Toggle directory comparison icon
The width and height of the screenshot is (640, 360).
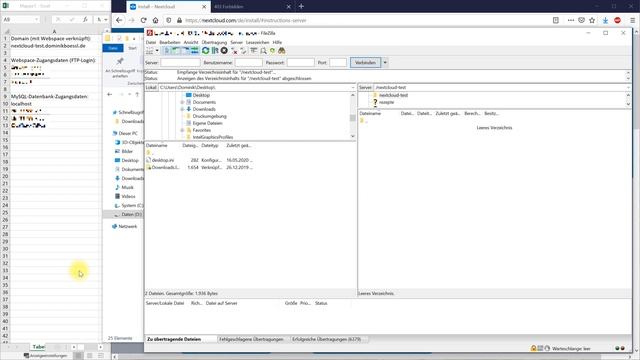click(263, 51)
